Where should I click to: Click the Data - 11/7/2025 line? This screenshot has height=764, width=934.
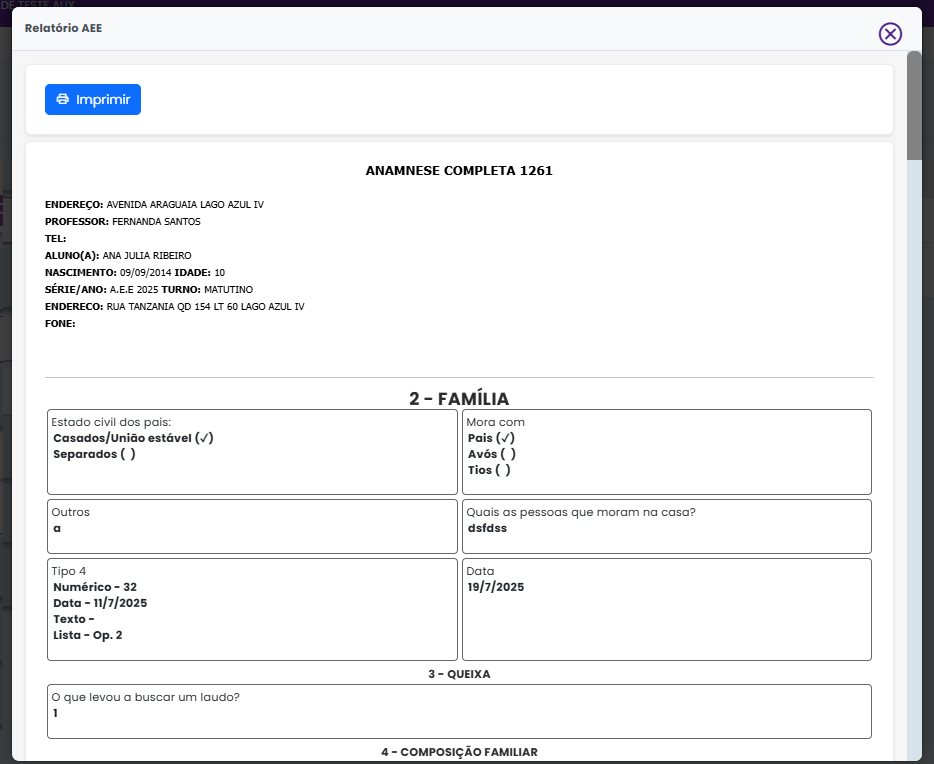click(x=100, y=603)
